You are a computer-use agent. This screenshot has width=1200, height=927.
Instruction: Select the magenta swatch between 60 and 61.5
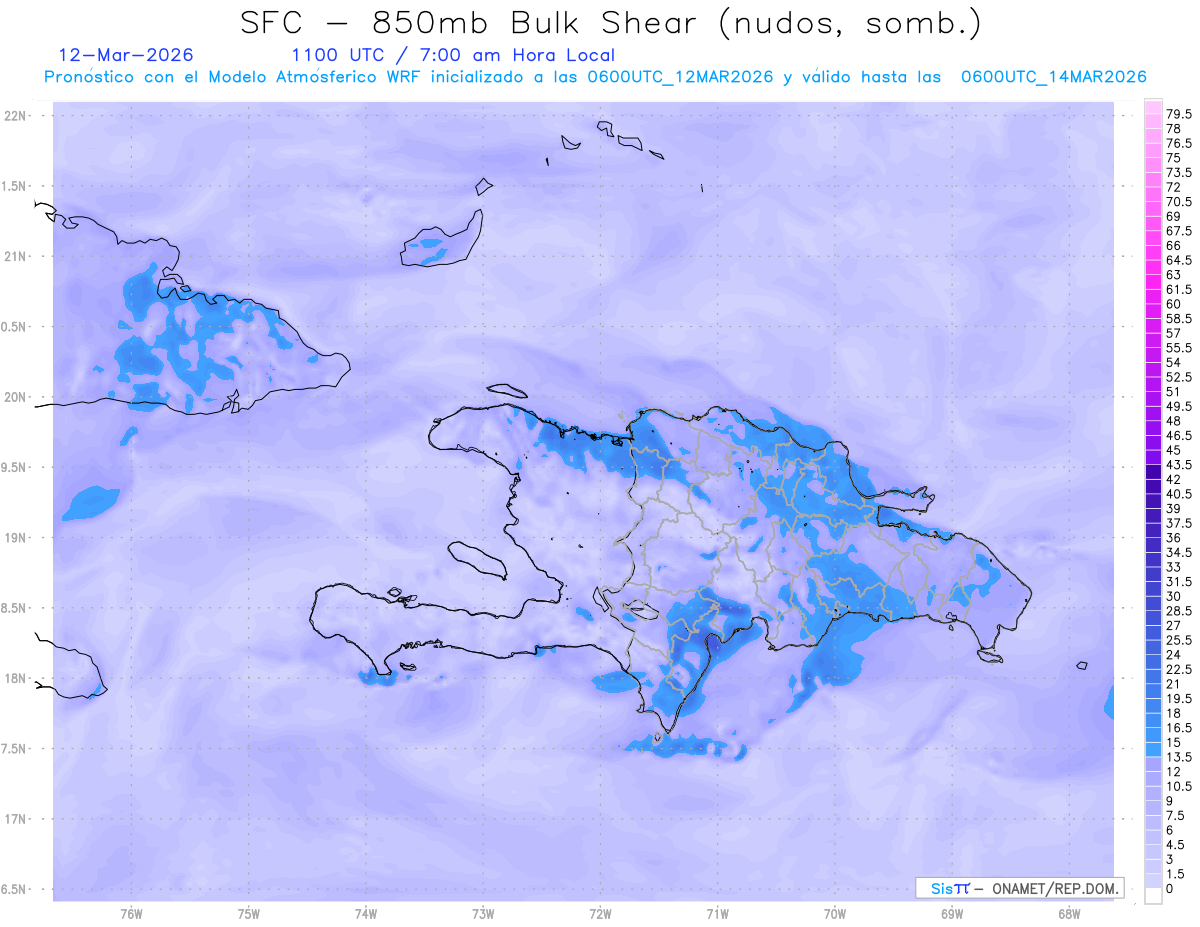tap(1153, 296)
